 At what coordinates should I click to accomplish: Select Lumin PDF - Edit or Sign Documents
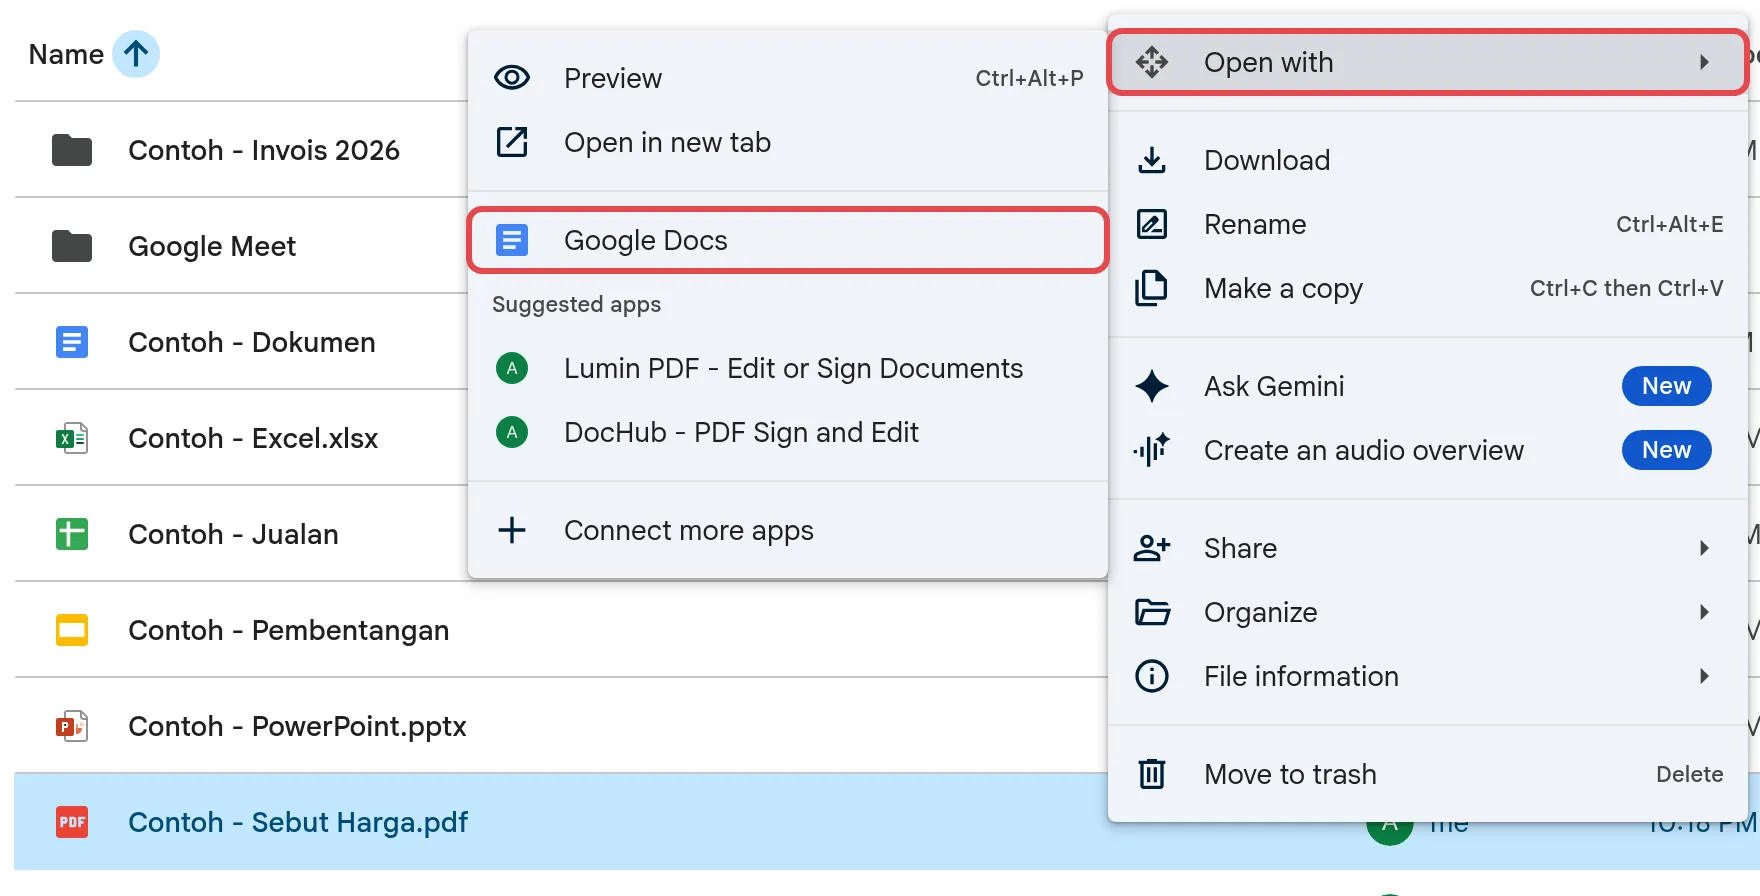pos(788,368)
